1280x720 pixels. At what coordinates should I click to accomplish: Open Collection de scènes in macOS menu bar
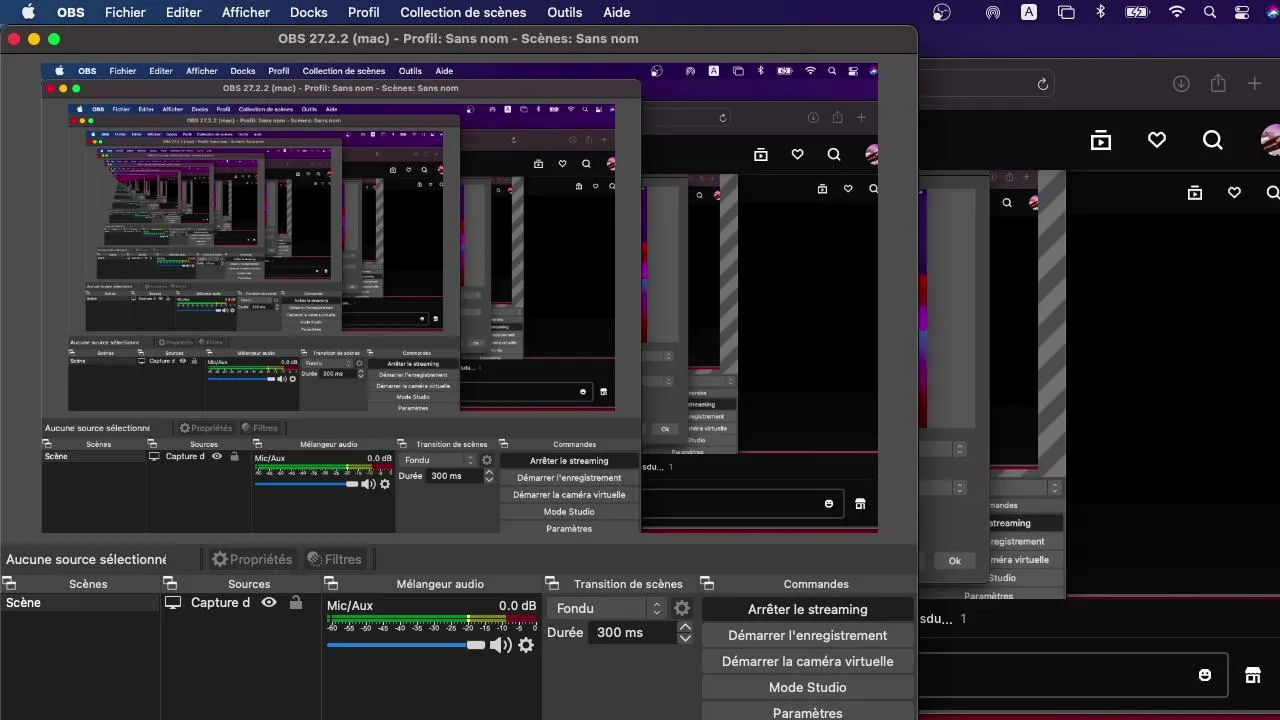(x=463, y=12)
